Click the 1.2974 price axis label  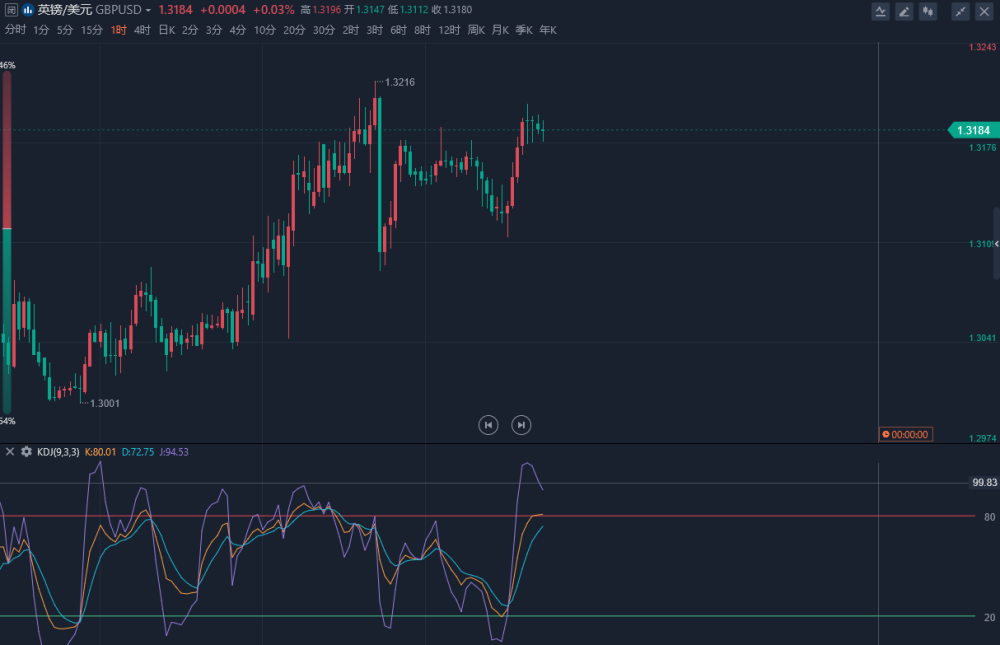(x=982, y=438)
